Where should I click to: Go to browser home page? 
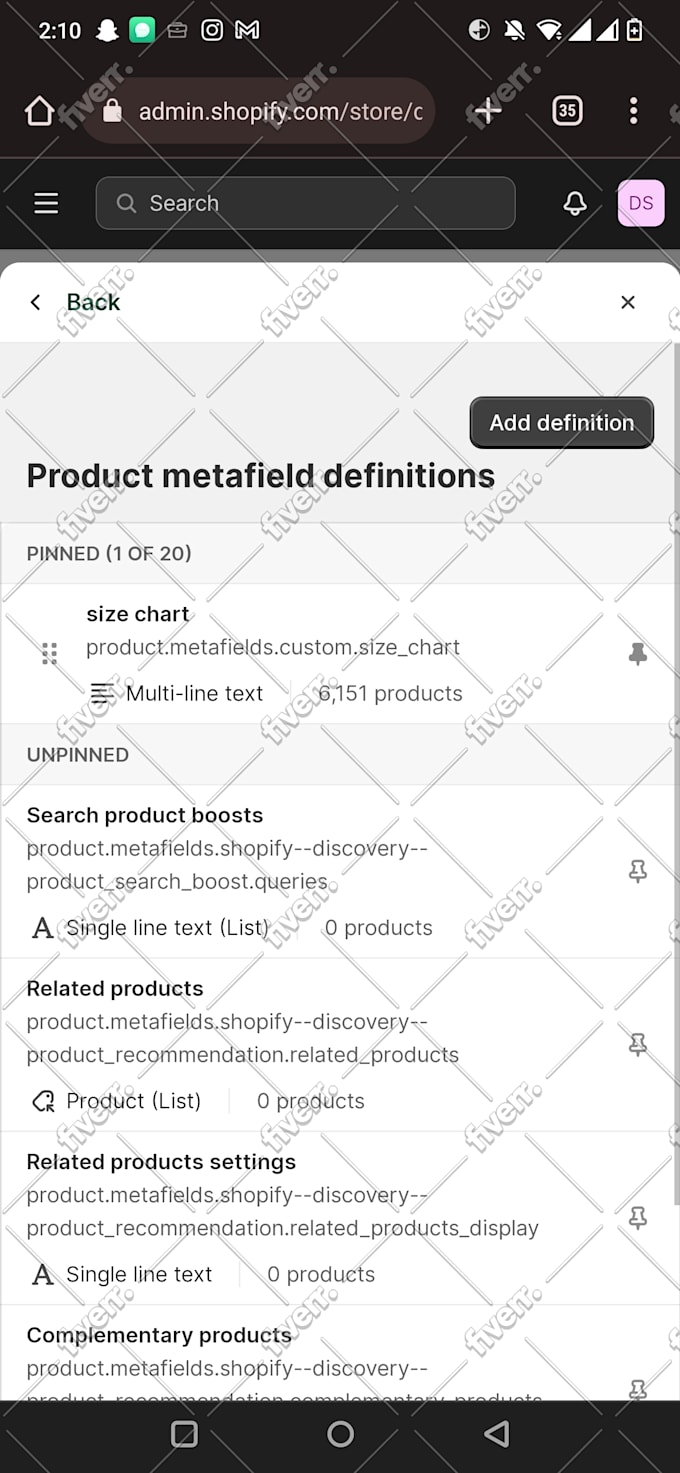point(39,111)
